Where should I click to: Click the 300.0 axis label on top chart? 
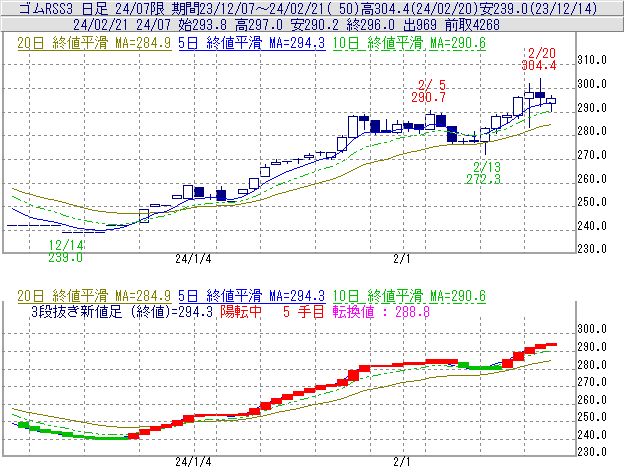pos(592,84)
